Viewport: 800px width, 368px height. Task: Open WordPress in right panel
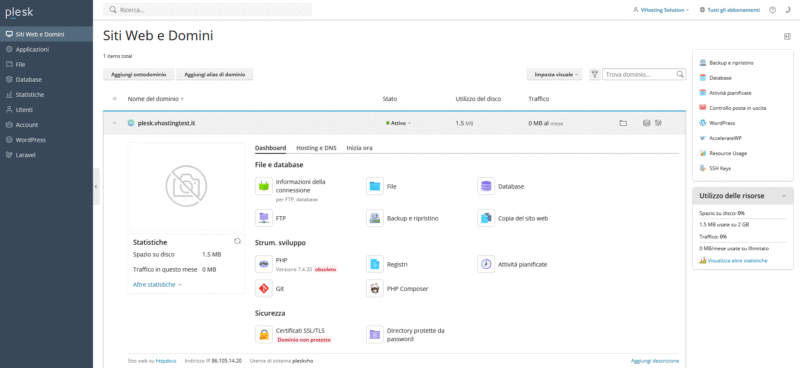tap(722, 123)
